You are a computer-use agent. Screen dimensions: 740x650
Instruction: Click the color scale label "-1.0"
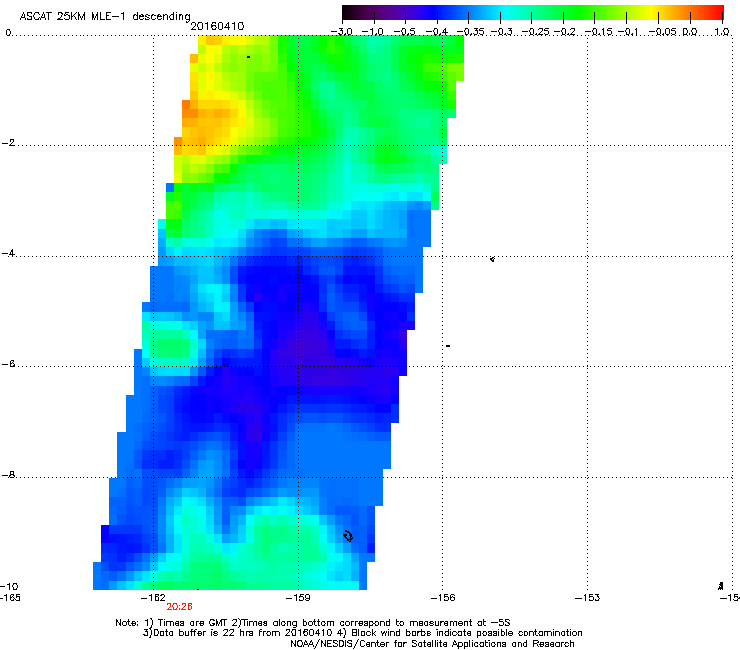374,32
